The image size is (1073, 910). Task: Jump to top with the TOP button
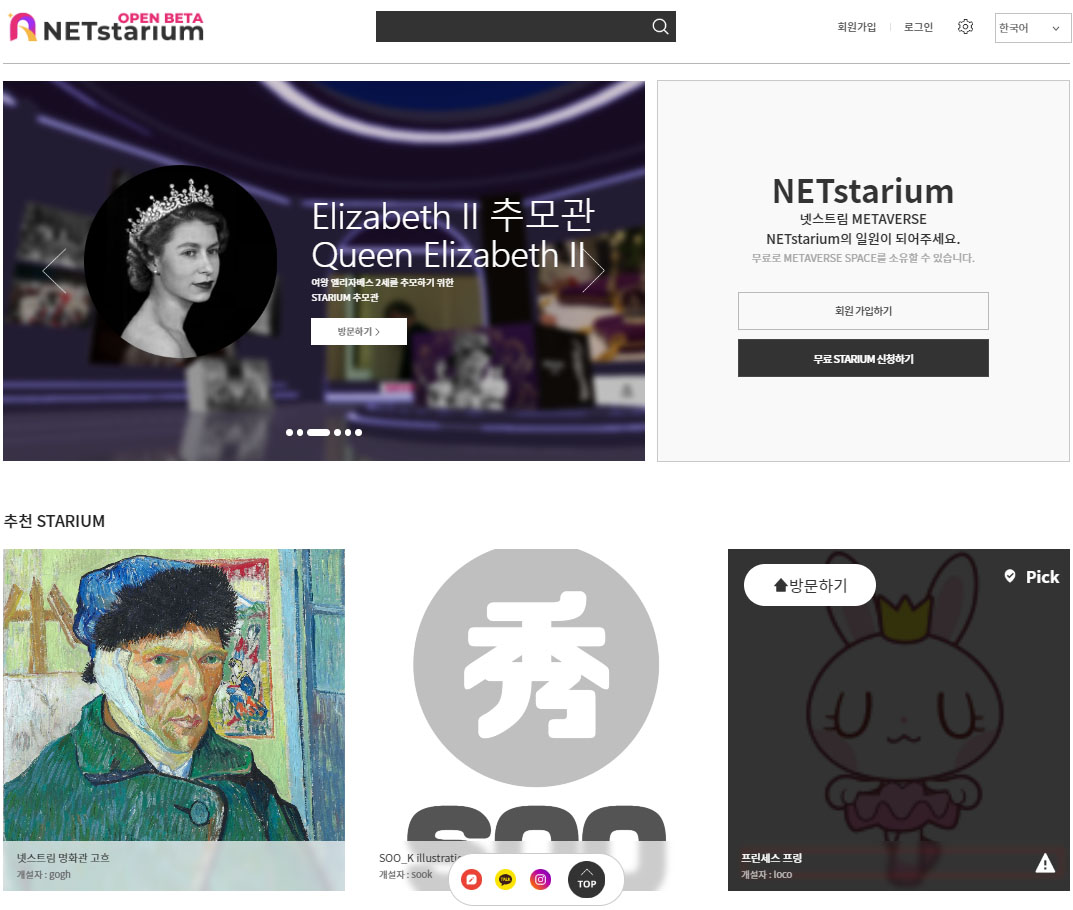point(586,880)
